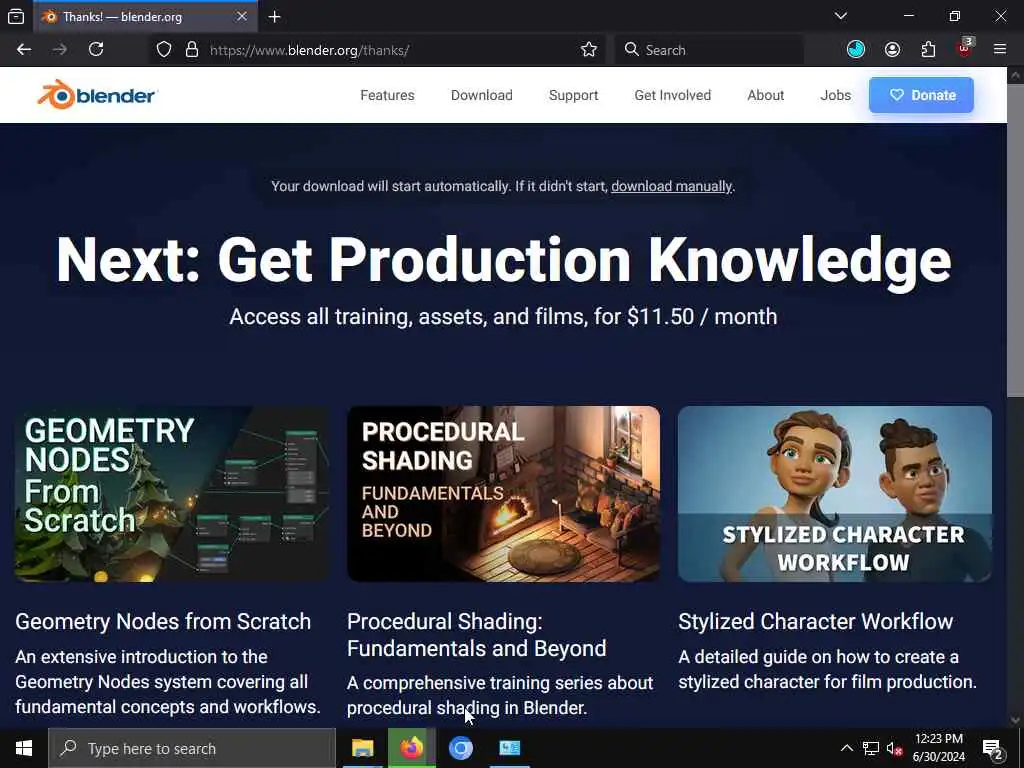Click the browser Search box
This screenshot has height=768, width=1024.
pos(709,50)
